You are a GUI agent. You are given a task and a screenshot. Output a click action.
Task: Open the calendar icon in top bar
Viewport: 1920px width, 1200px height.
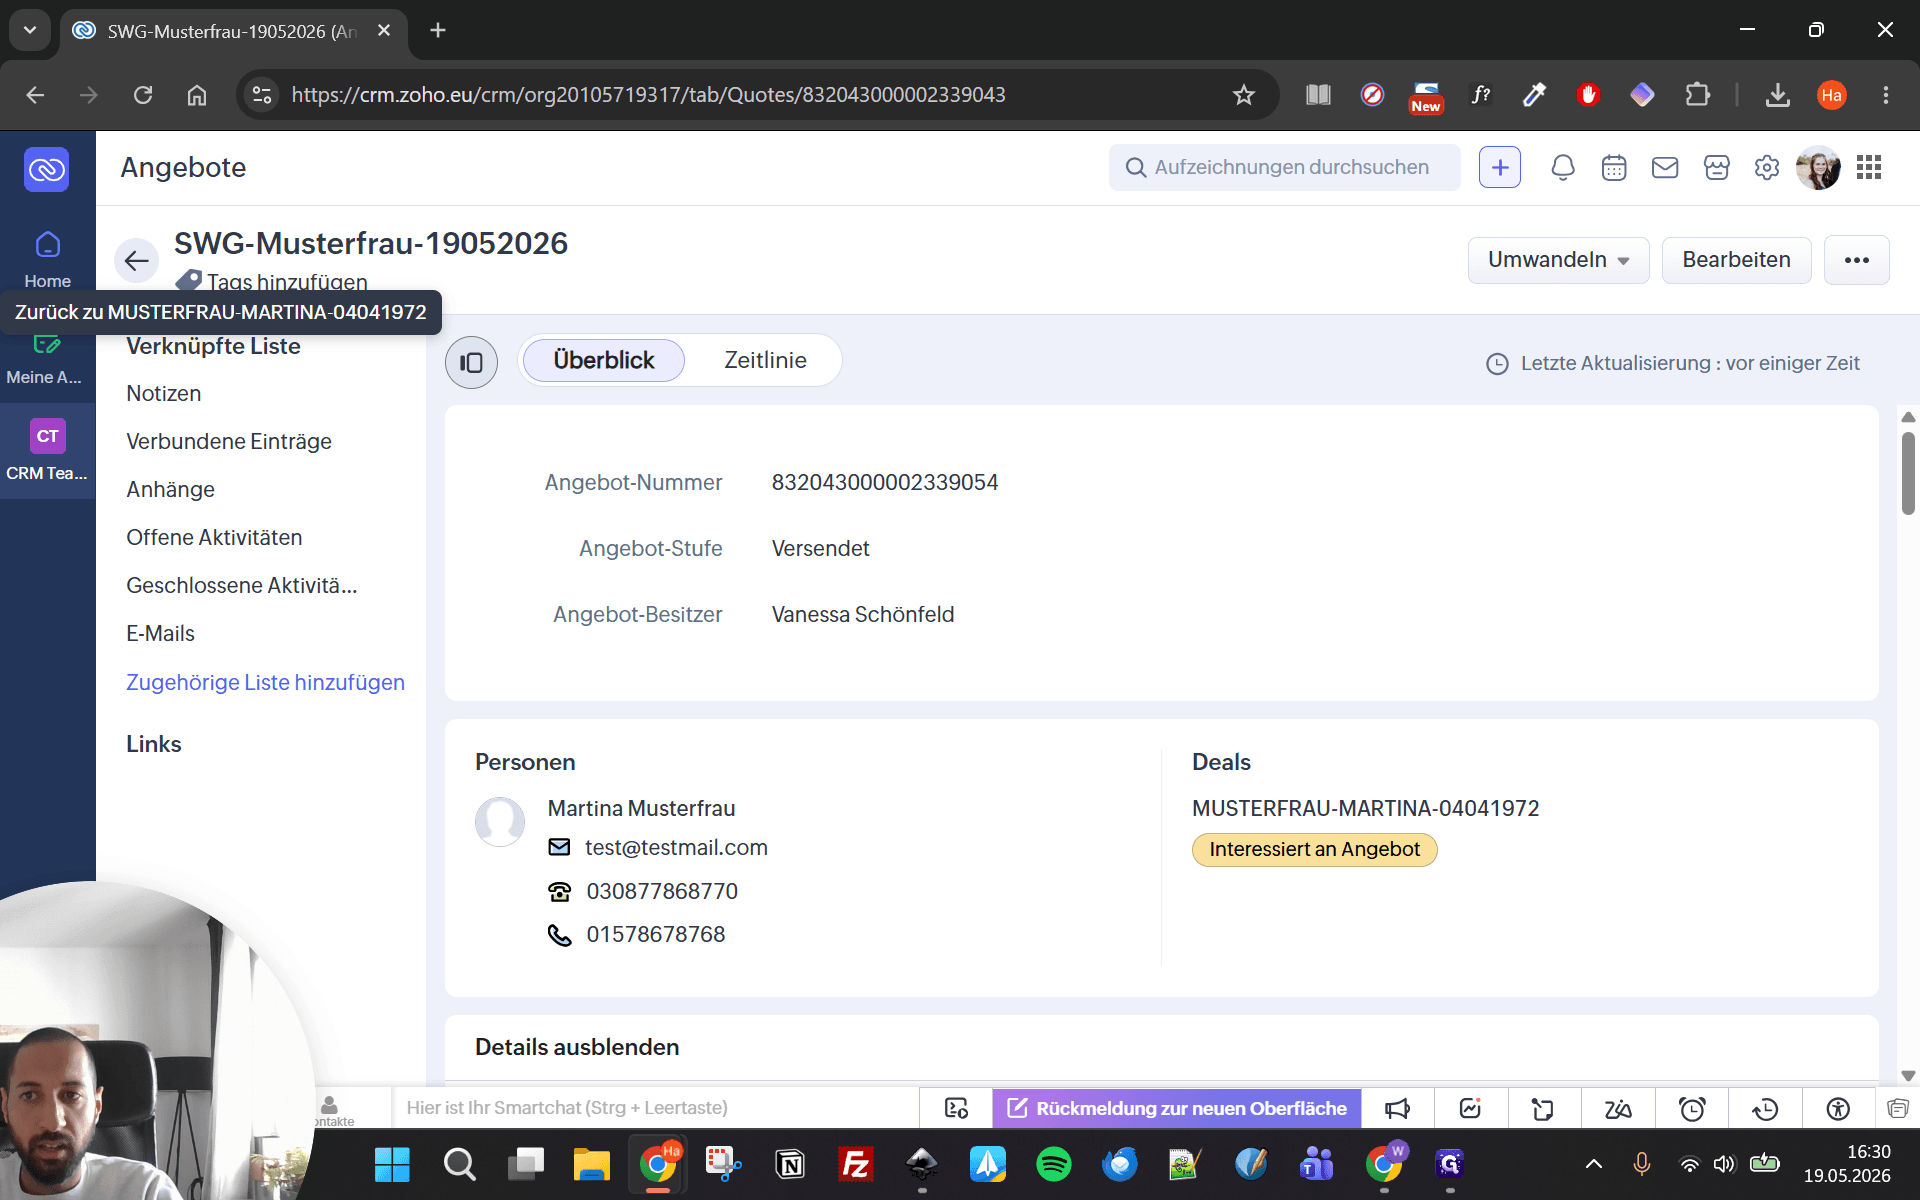pyautogui.click(x=1614, y=168)
